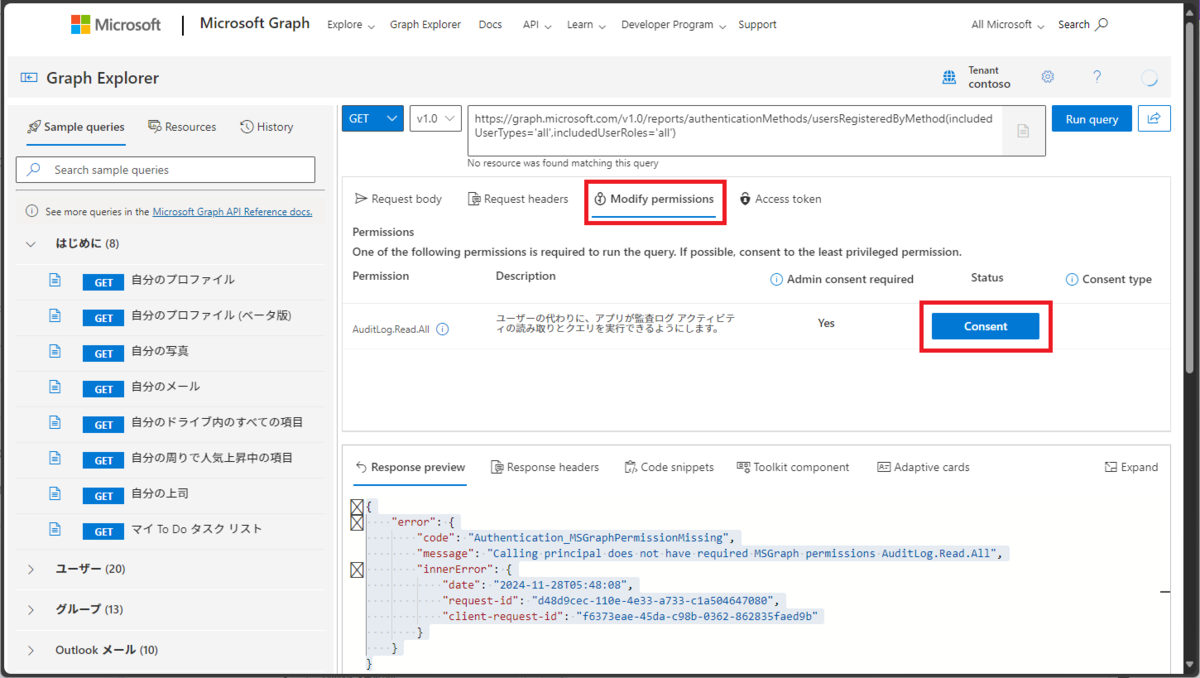Open the Code snippets tab

click(x=669, y=467)
